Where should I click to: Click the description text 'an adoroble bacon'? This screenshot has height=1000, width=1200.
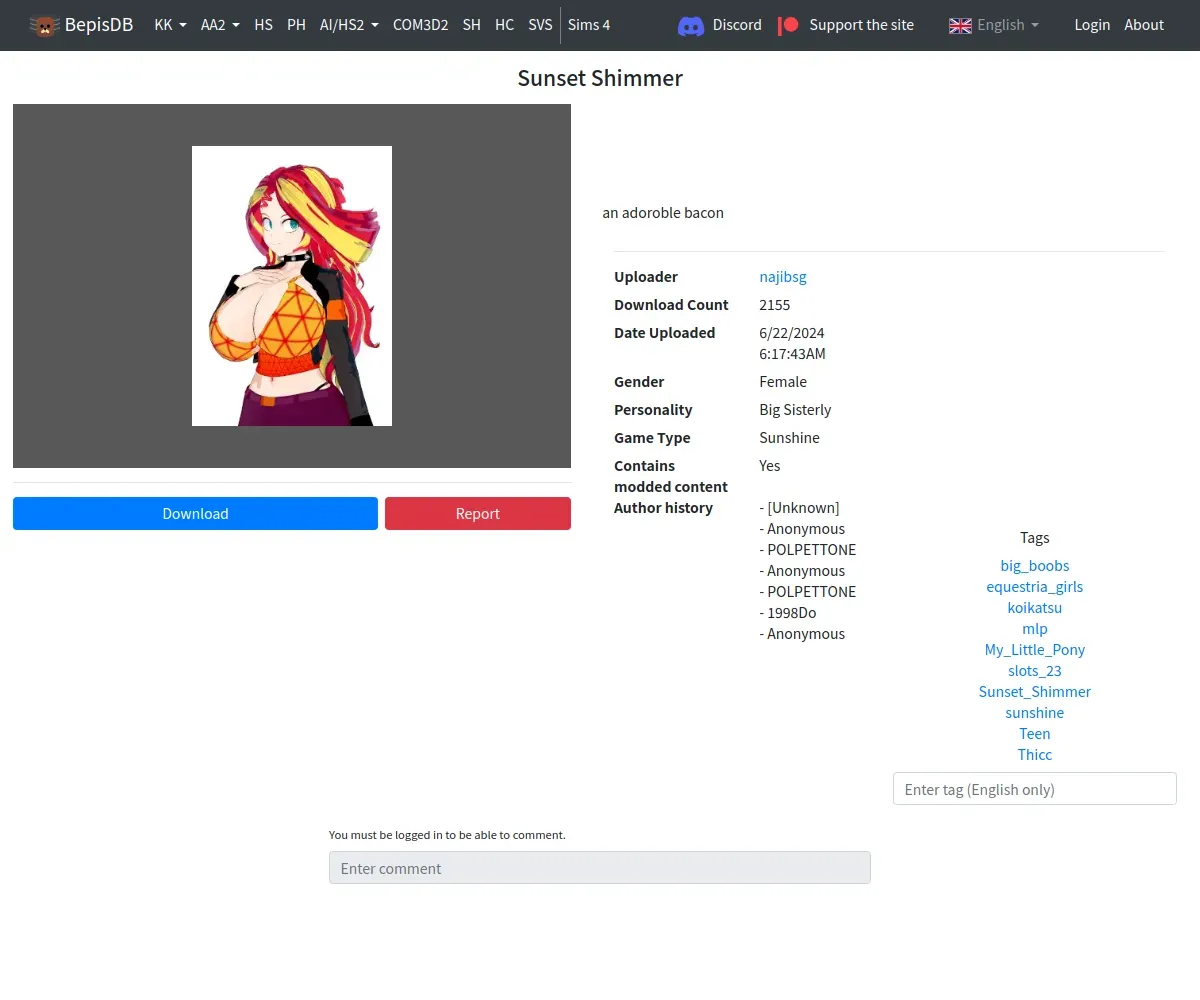pyautogui.click(x=663, y=213)
